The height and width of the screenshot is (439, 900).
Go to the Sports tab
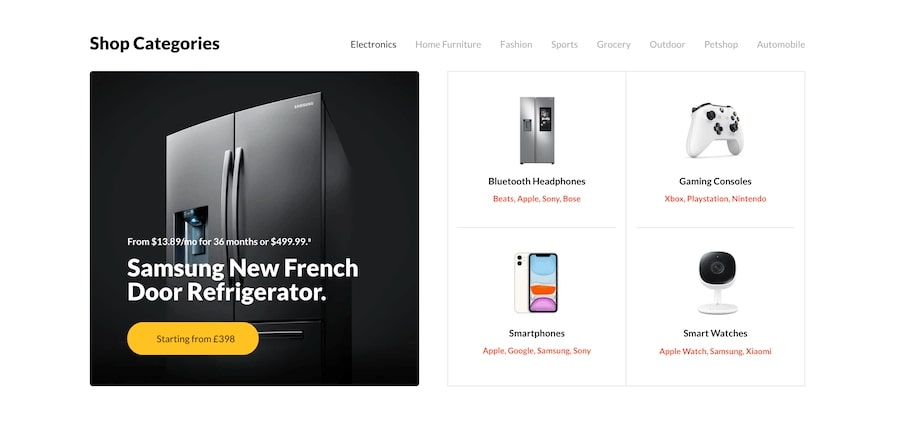pyautogui.click(x=564, y=44)
